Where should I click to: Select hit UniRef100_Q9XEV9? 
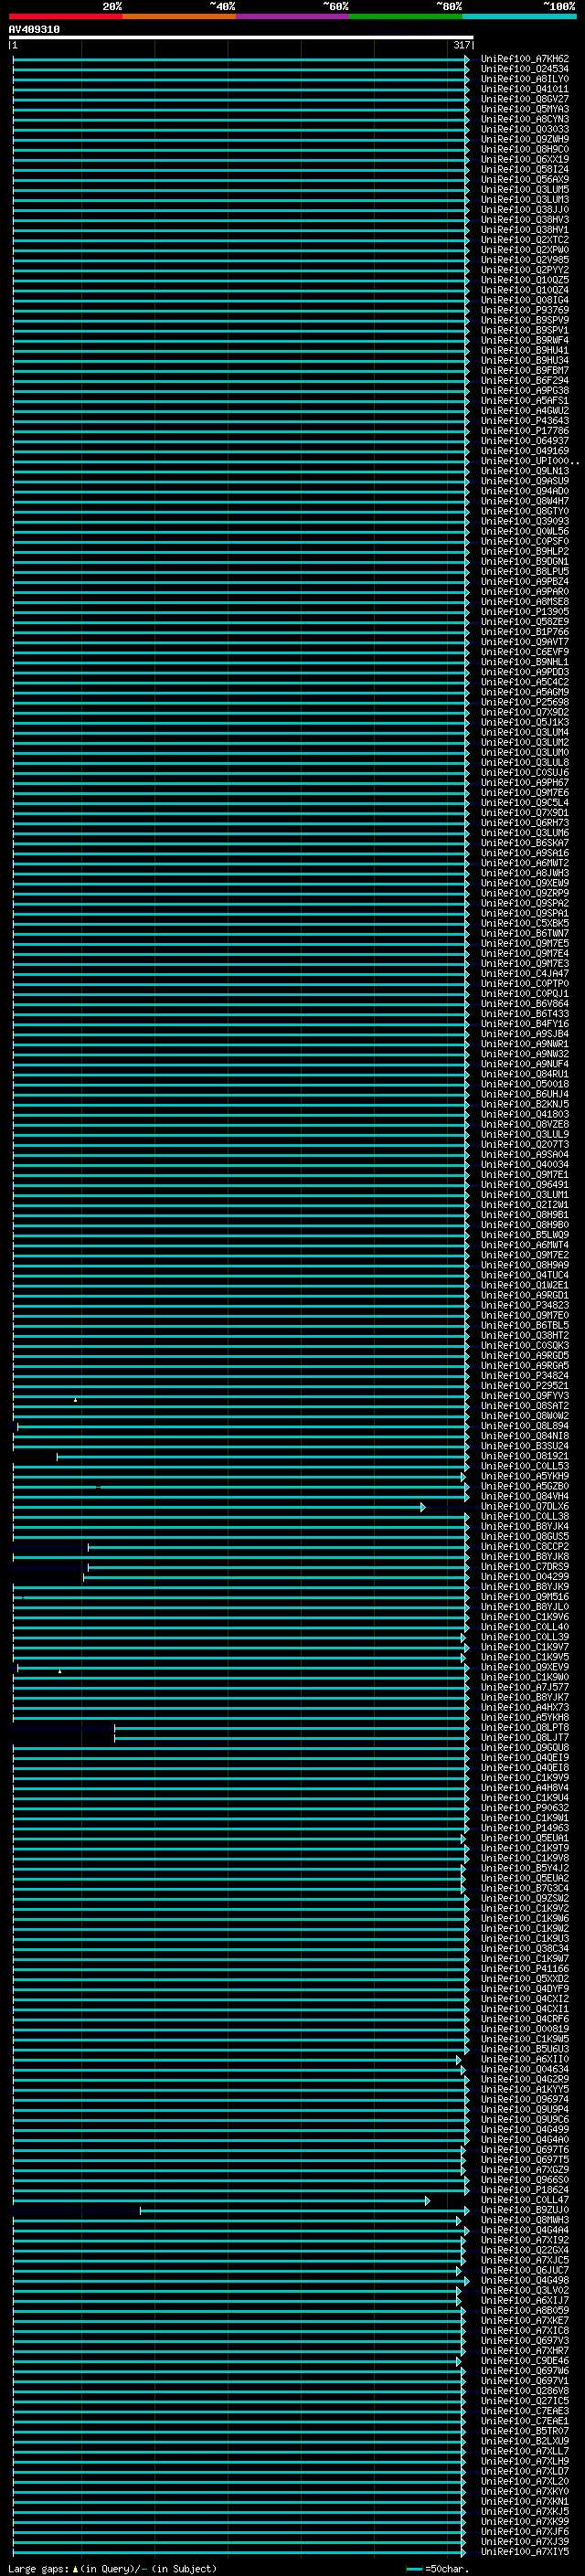tap(524, 1667)
